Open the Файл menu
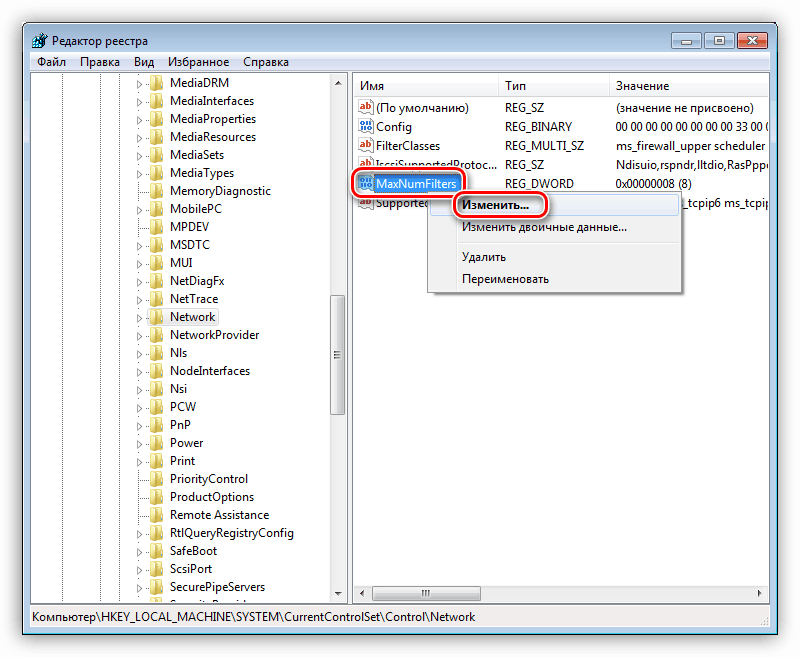 (52, 62)
